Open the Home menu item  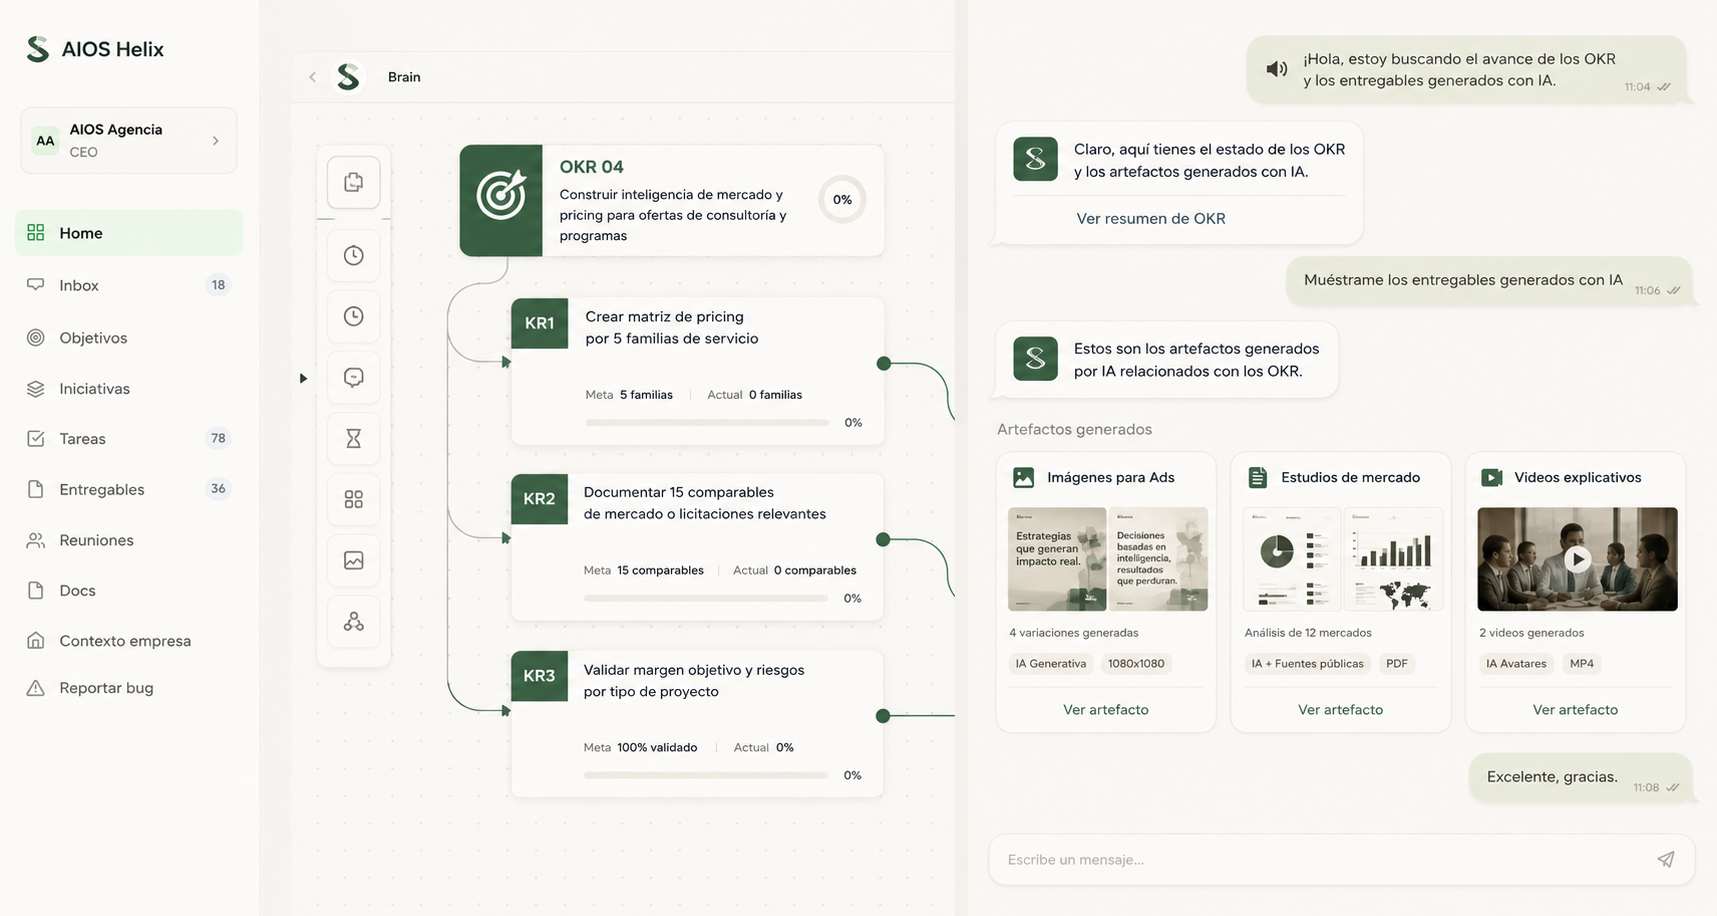129,233
